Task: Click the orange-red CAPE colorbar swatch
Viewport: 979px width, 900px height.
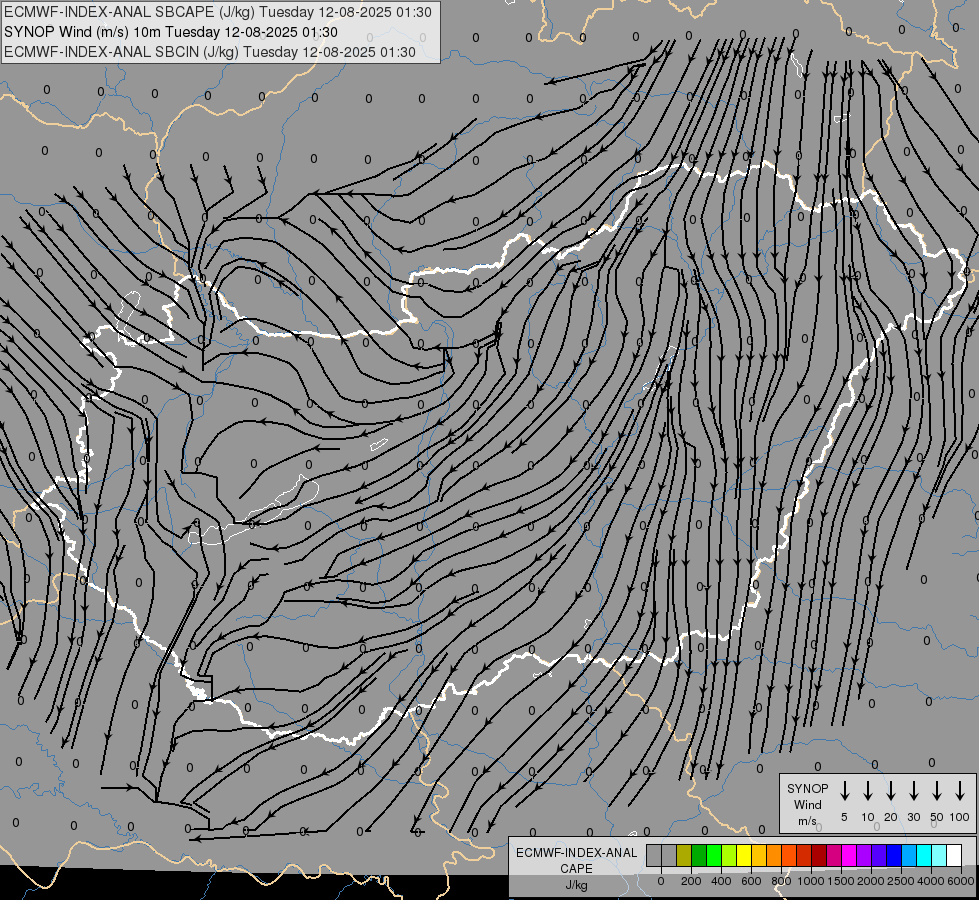Action: click(789, 855)
